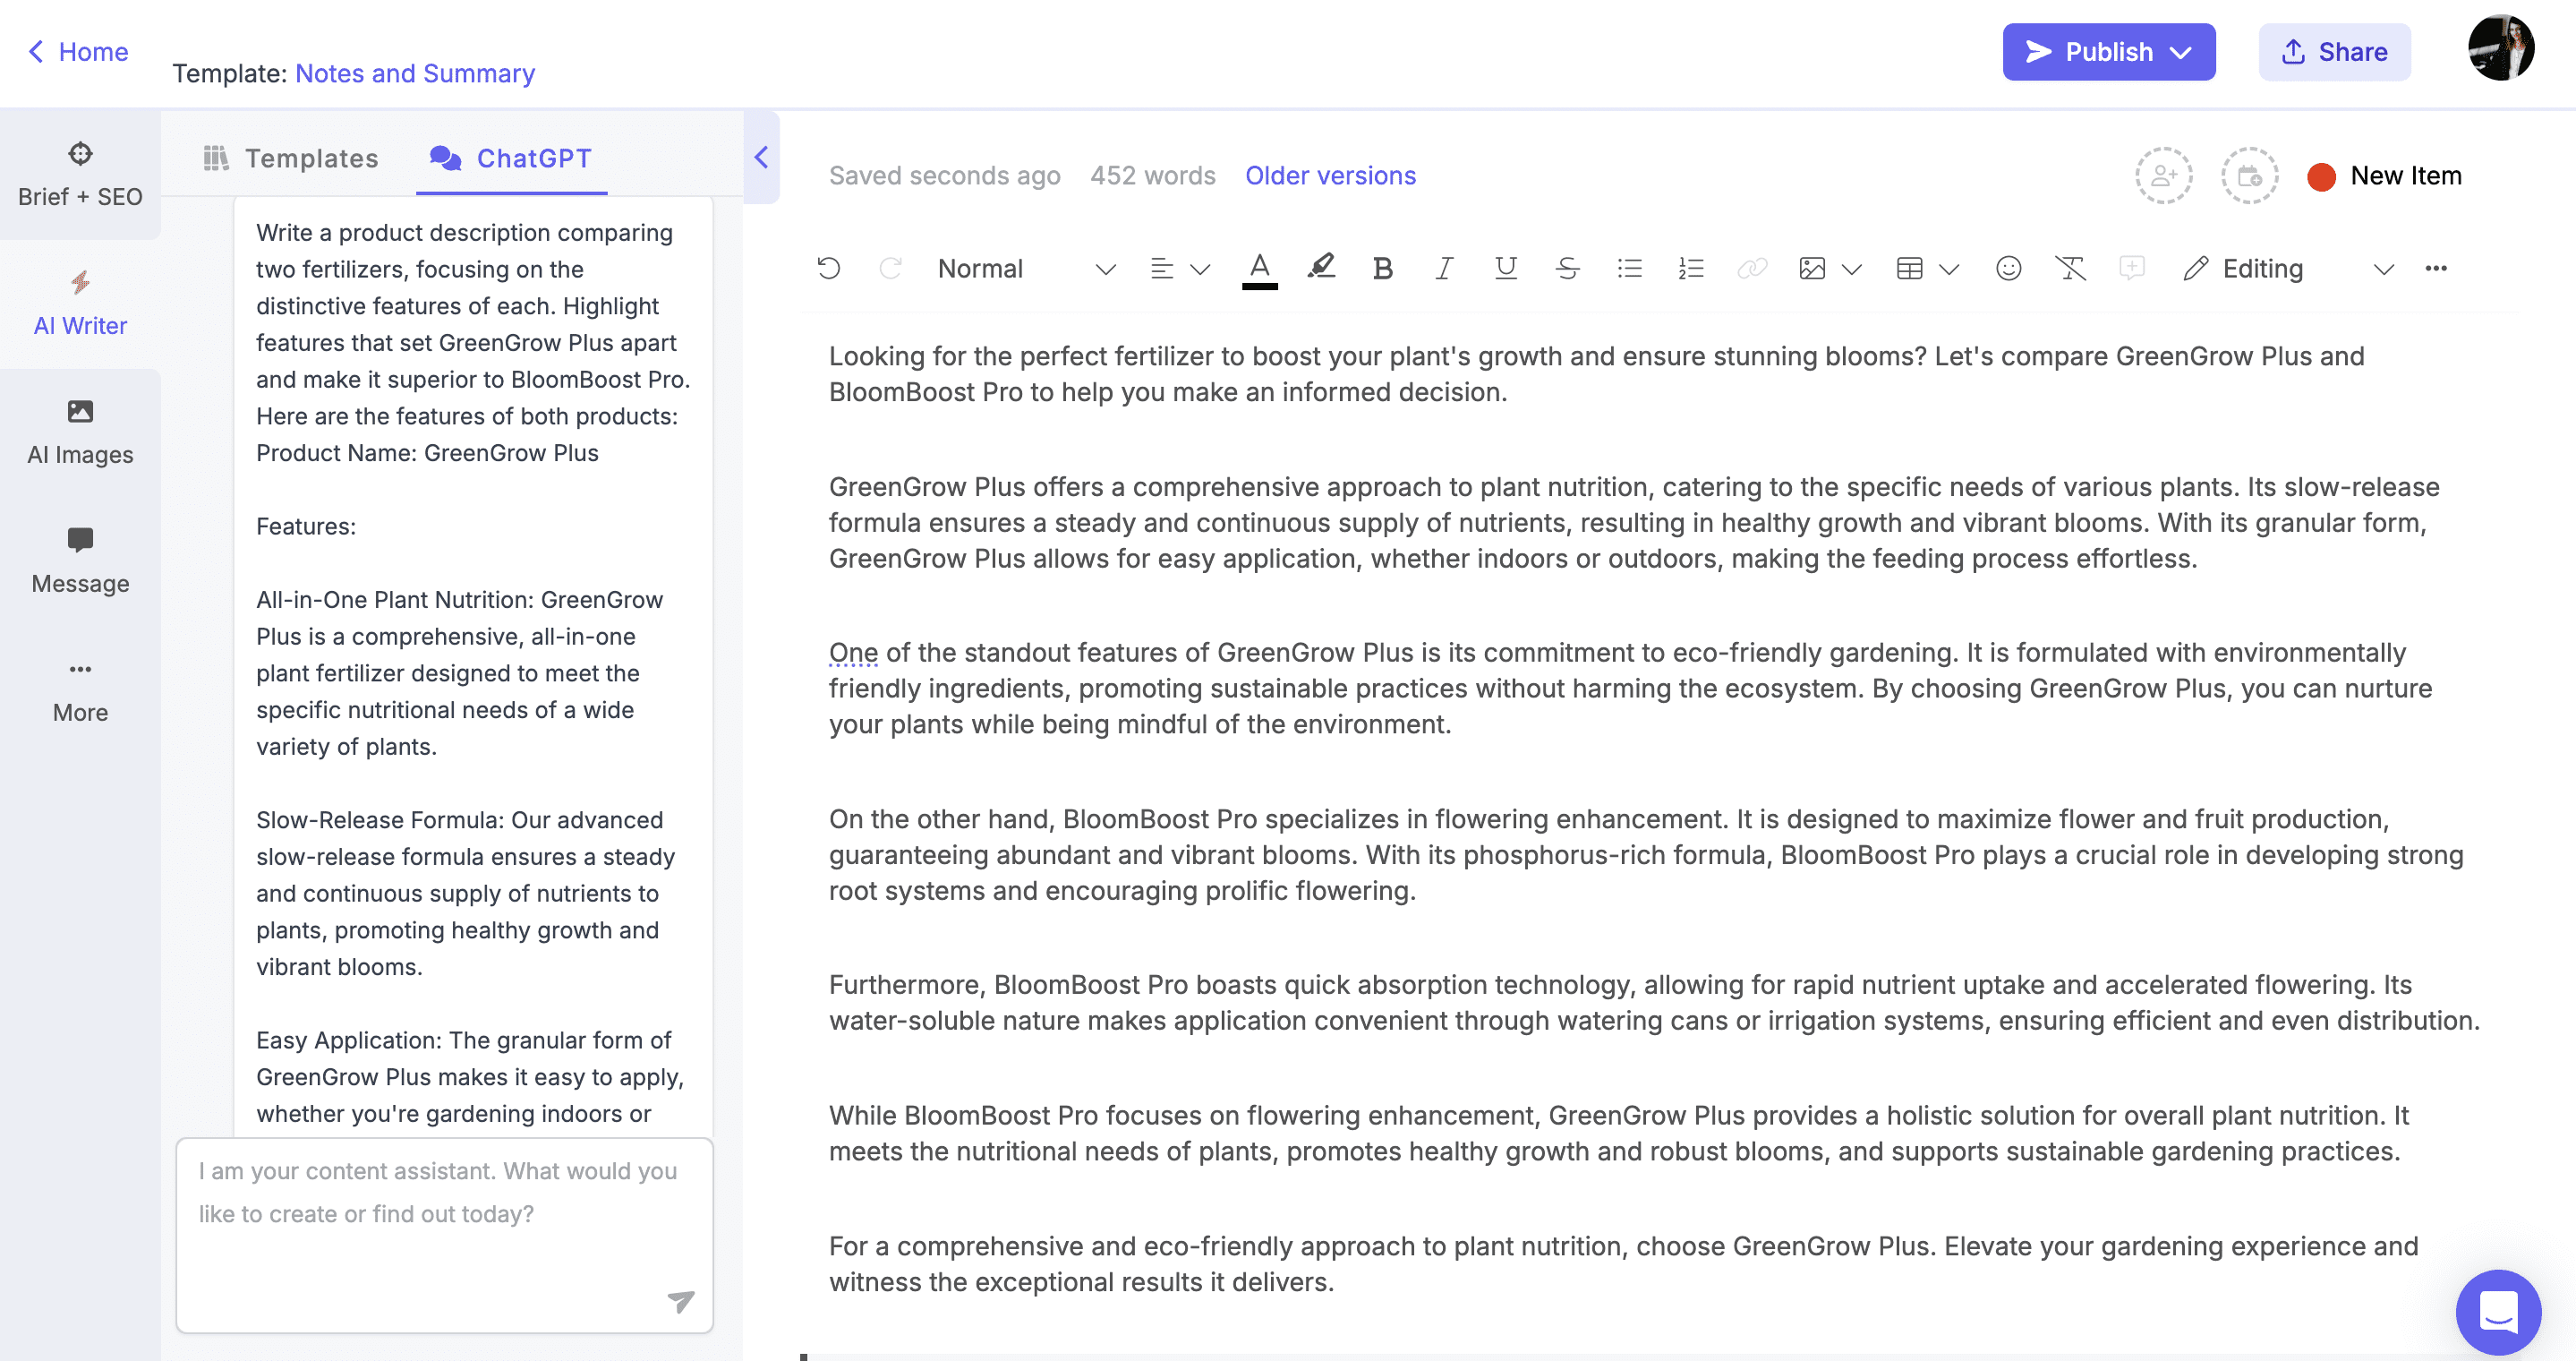Click the redo arrow
This screenshot has width=2576, height=1361.
(x=890, y=268)
